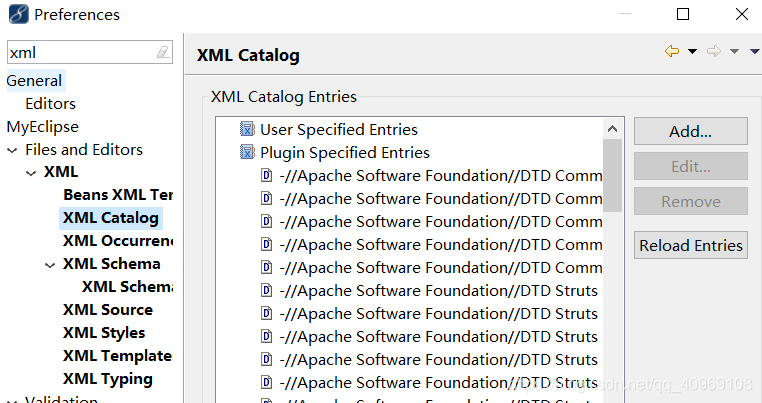The height and width of the screenshot is (403, 762).
Task: Open the back history dropdown arrow
Action: (x=693, y=51)
